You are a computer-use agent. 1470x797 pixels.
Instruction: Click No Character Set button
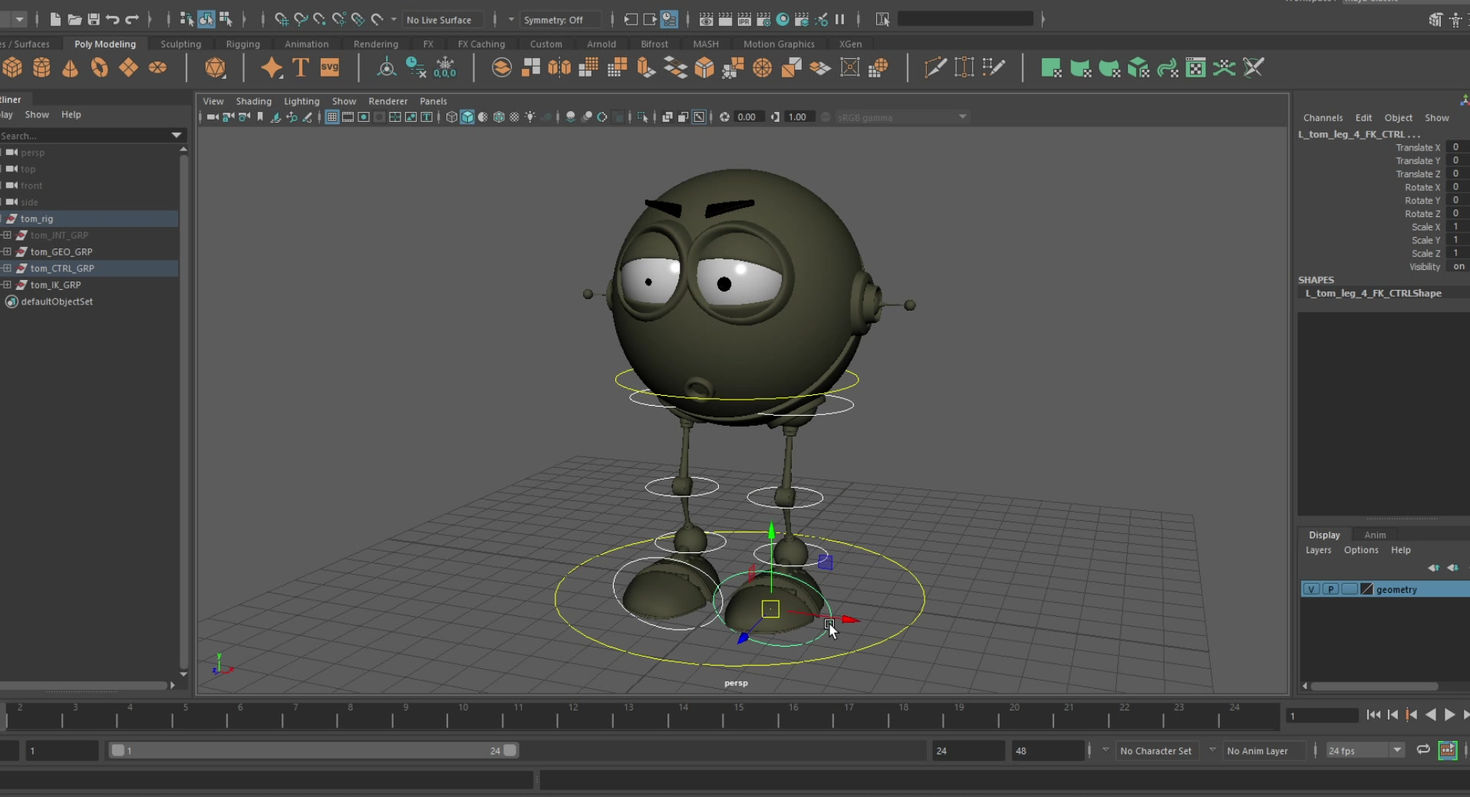(1157, 750)
